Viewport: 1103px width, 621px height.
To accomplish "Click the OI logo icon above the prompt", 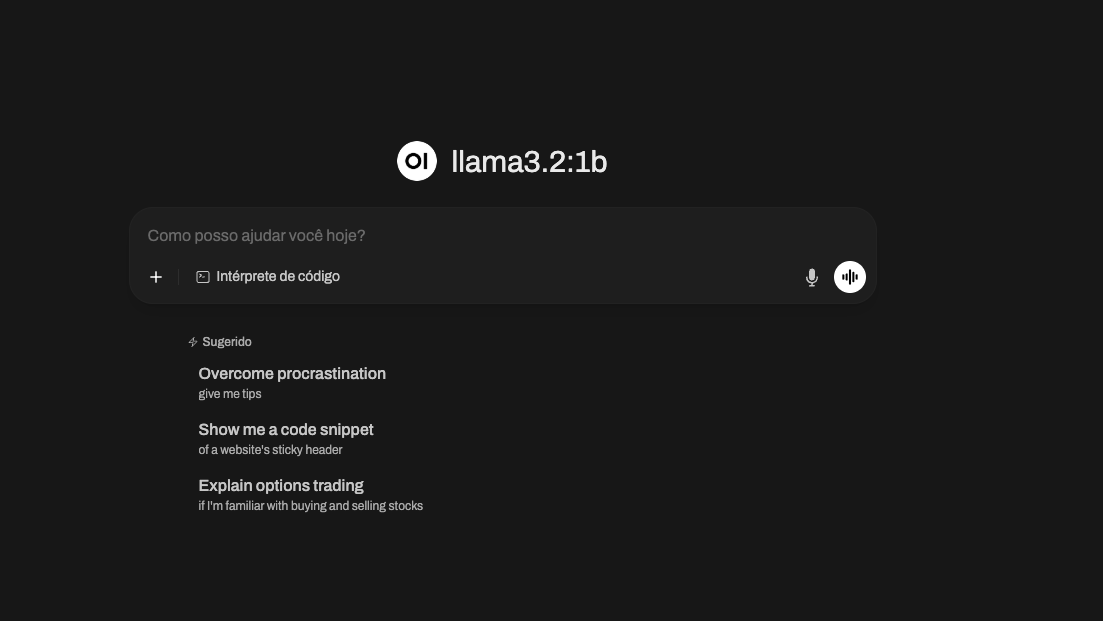I will pos(417,160).
